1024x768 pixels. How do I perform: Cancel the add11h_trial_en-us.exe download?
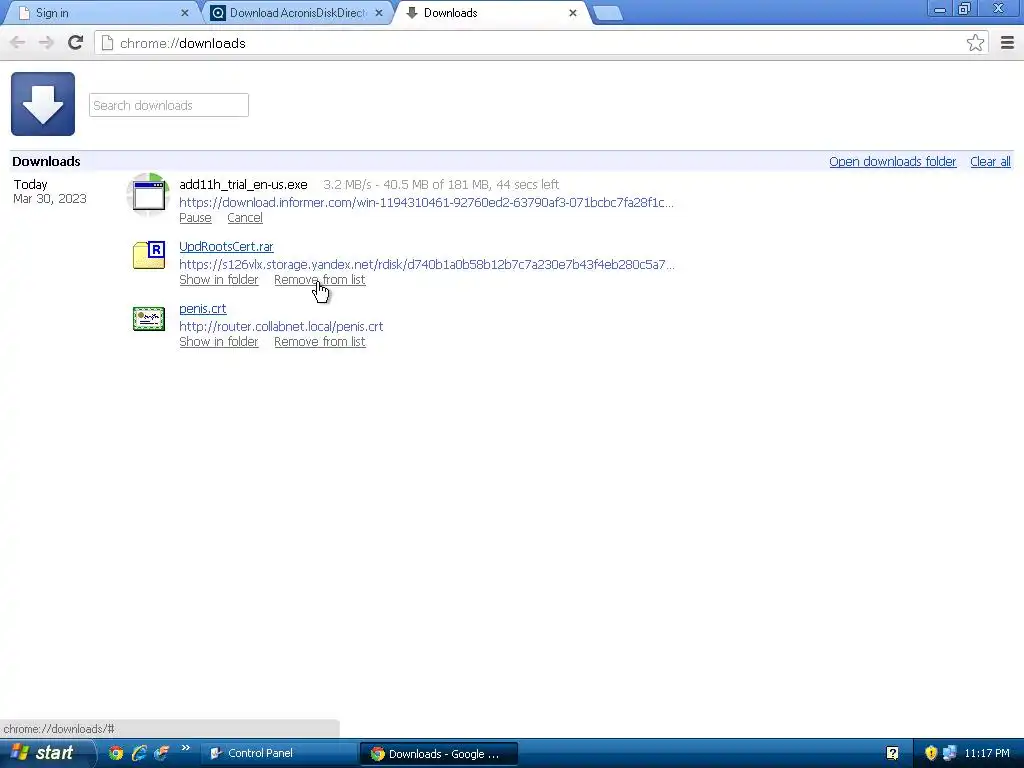coord(245,217)
